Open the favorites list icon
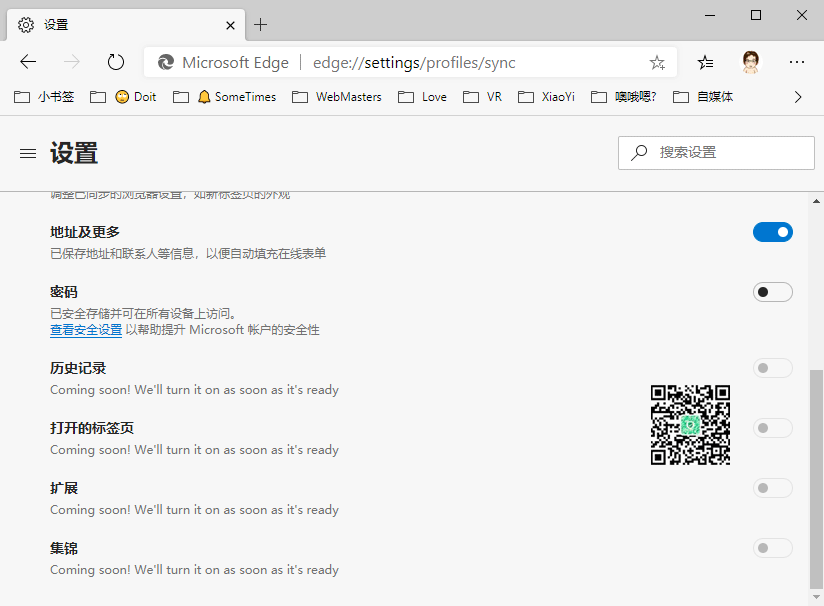Screen dimensions: 824x606 click(x=706, y=62)
